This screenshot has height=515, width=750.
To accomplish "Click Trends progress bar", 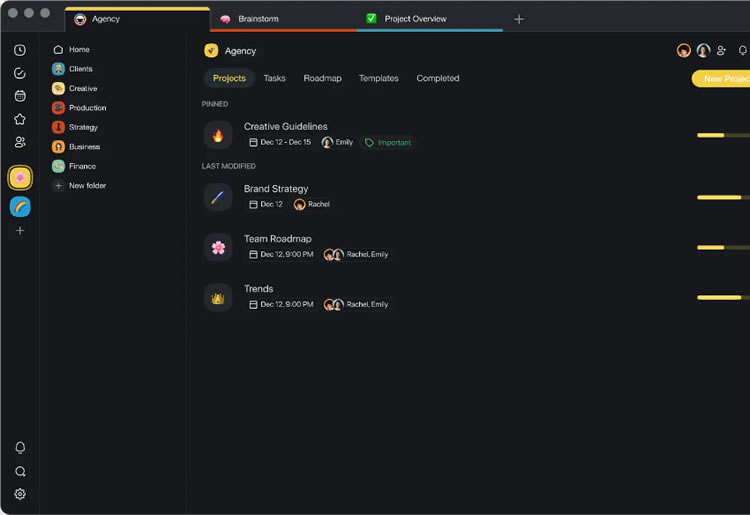I will [723, 297].
